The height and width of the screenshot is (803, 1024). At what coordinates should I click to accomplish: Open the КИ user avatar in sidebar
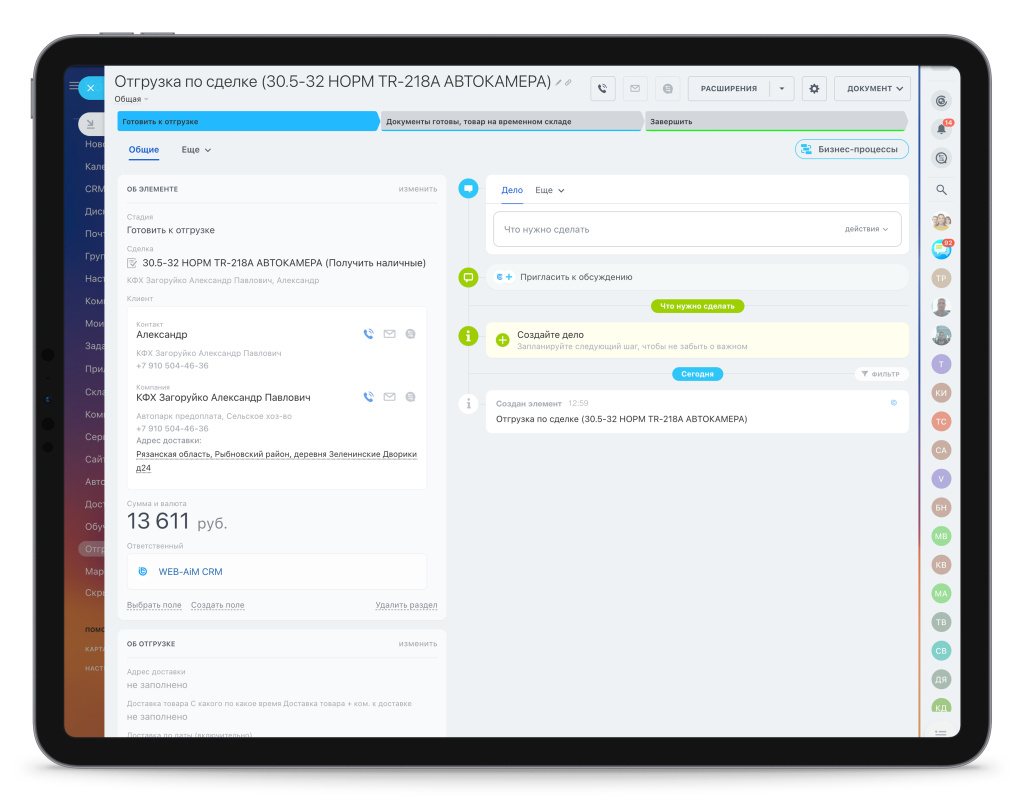[x=941, y=392]
